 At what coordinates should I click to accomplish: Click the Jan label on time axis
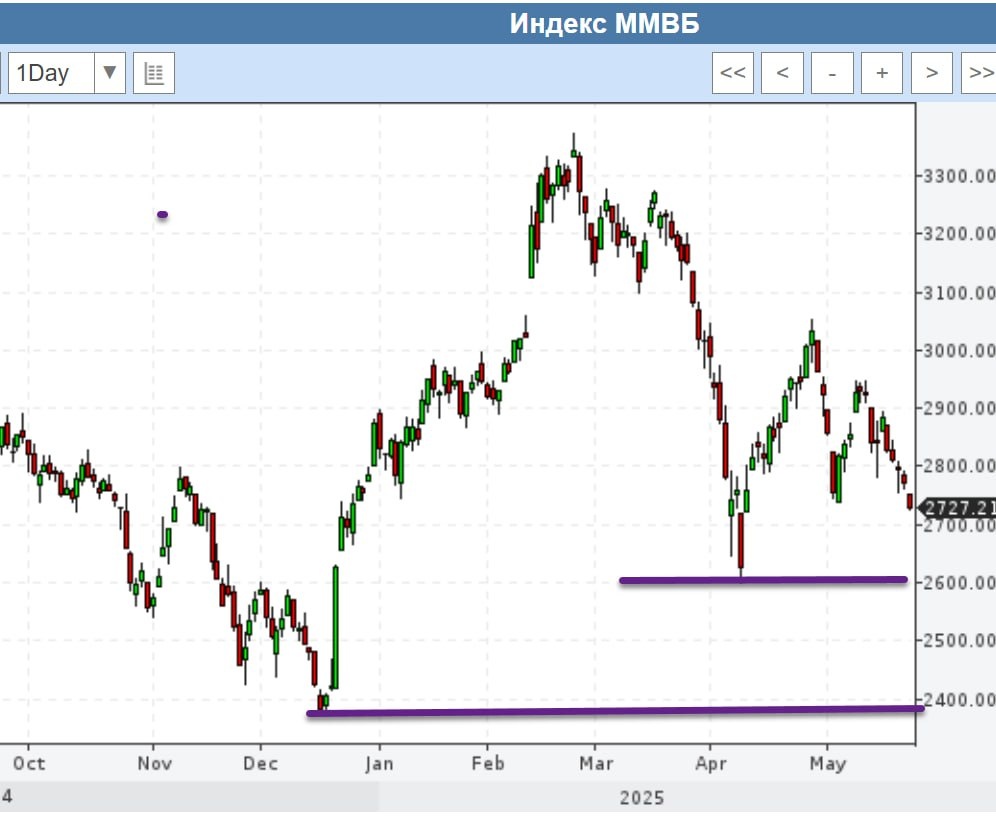coord(379,763)
